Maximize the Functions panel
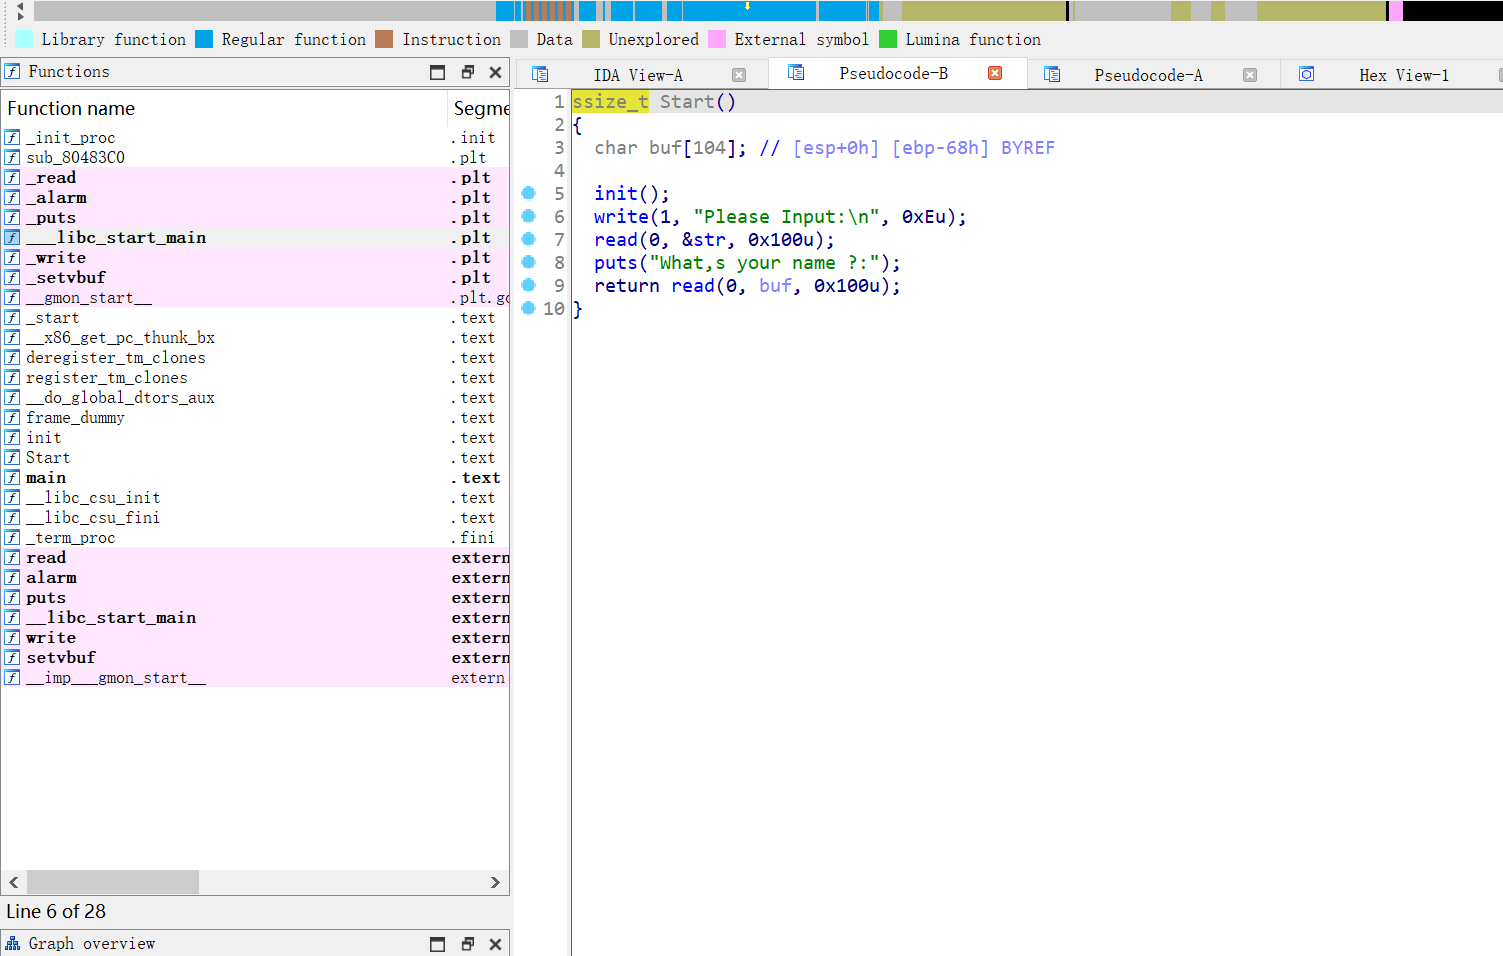Viewport: 1503px width, 956px height. tap(437, 72)
